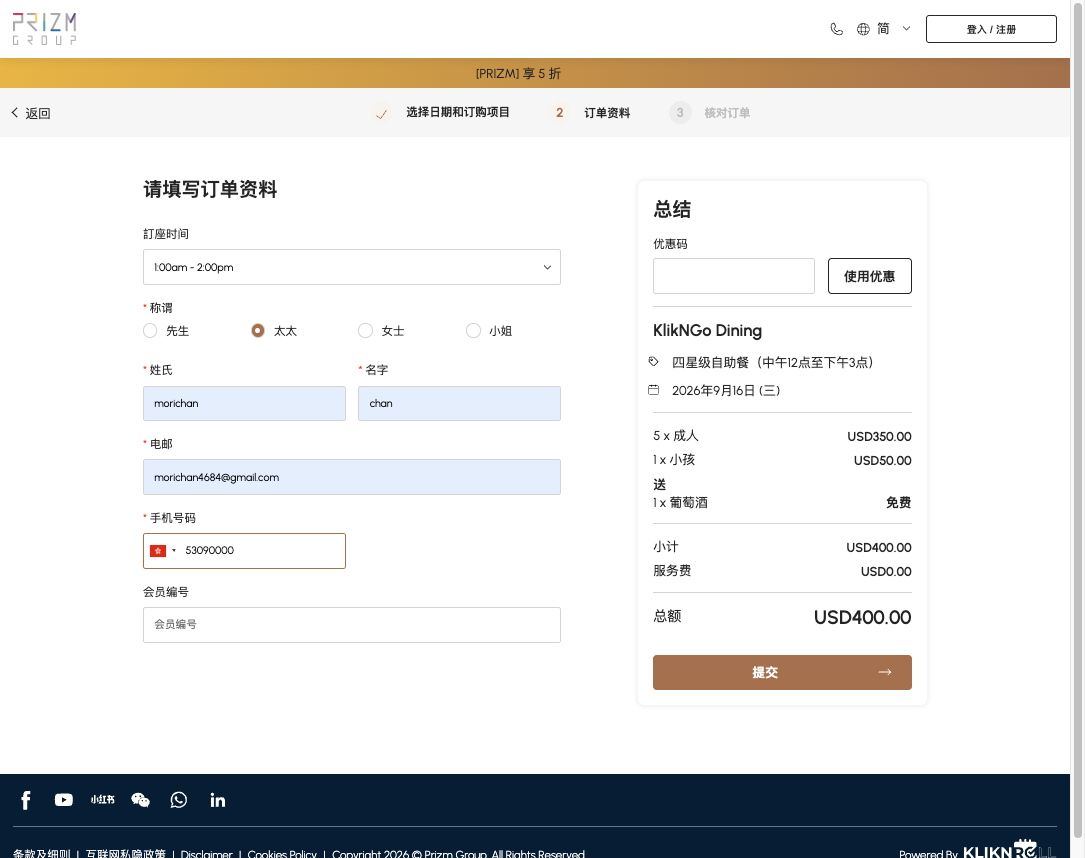Open the LinkedIn footer icon

(217, 800)
